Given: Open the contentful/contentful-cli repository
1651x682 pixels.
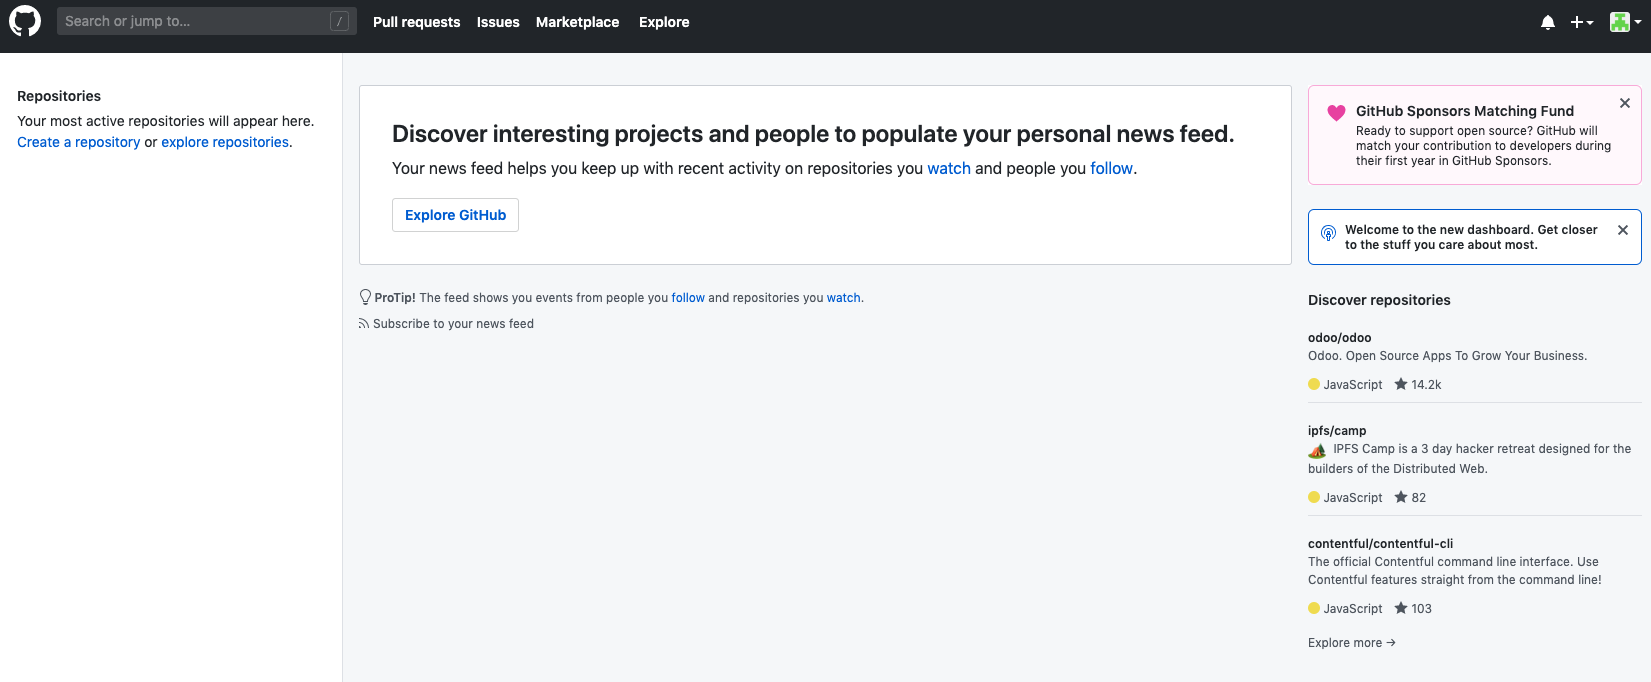Looking at the screenshot, I should (x=1380, y=544).
